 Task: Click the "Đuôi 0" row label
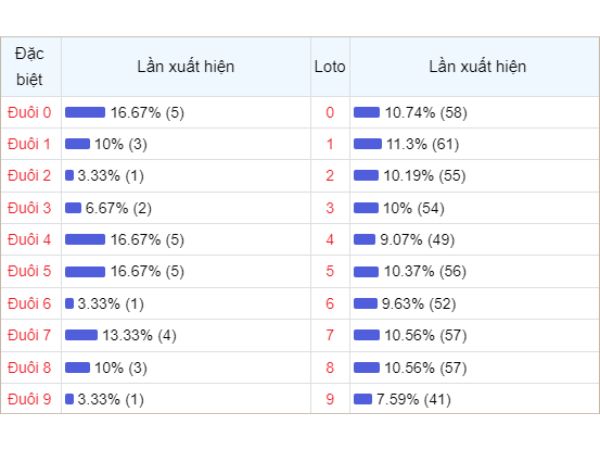(29, 112)
